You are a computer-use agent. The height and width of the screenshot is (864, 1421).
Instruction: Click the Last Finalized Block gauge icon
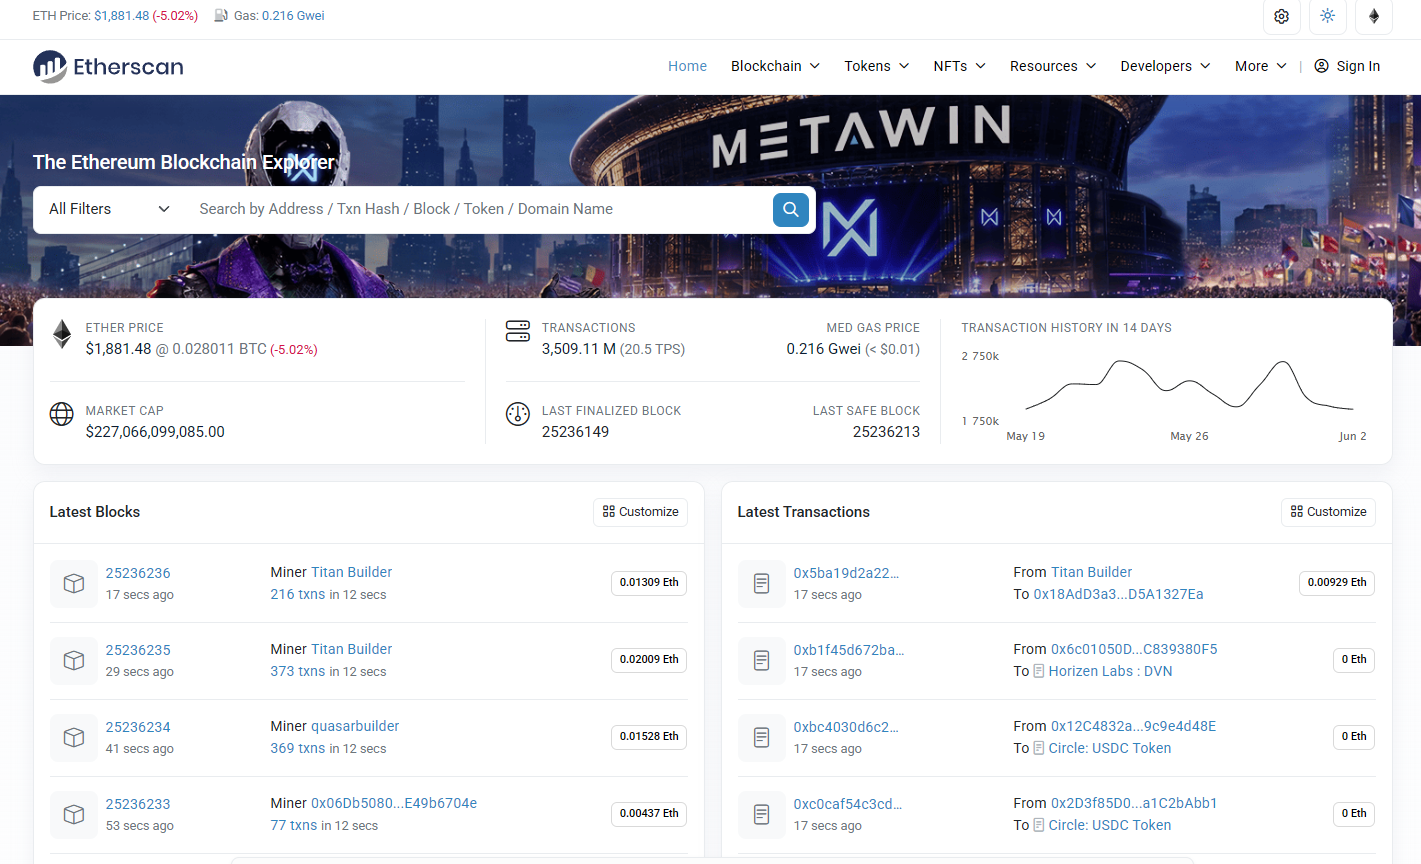pyautogui.click(x=518, y=414)
